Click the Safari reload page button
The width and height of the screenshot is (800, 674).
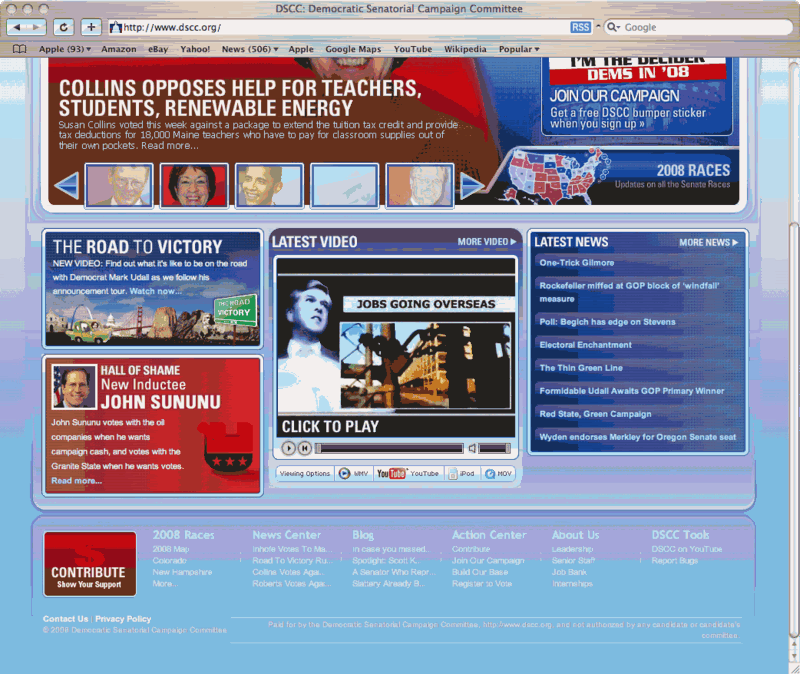63,27
